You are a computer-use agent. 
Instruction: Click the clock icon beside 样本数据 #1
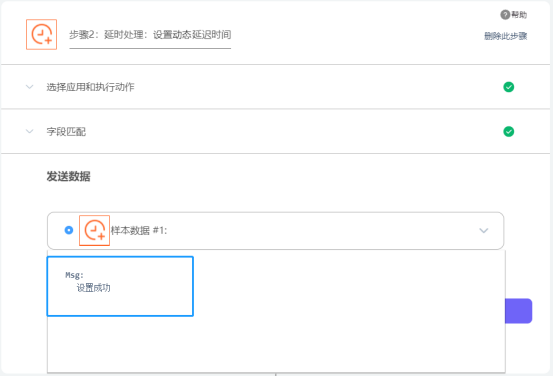tap(94, 230)
